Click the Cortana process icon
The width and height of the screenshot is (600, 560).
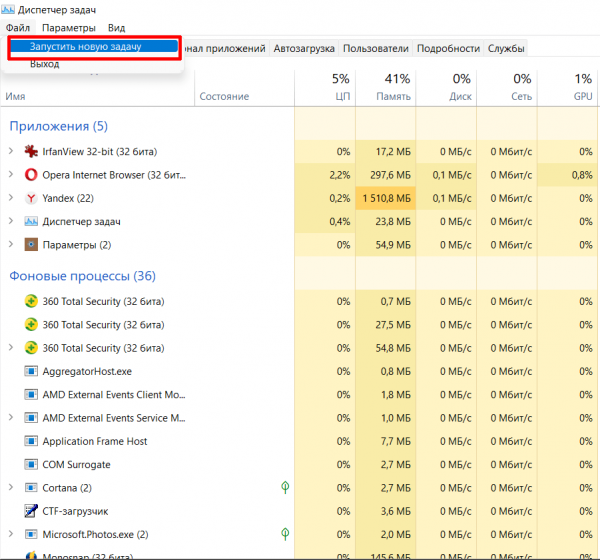tap(31, 488)
